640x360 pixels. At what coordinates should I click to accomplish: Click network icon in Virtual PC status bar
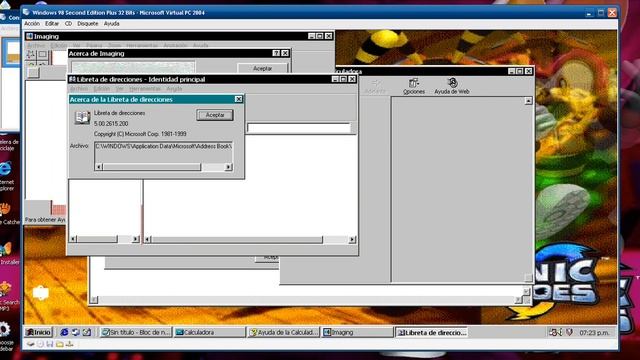(x=69, y=344)
